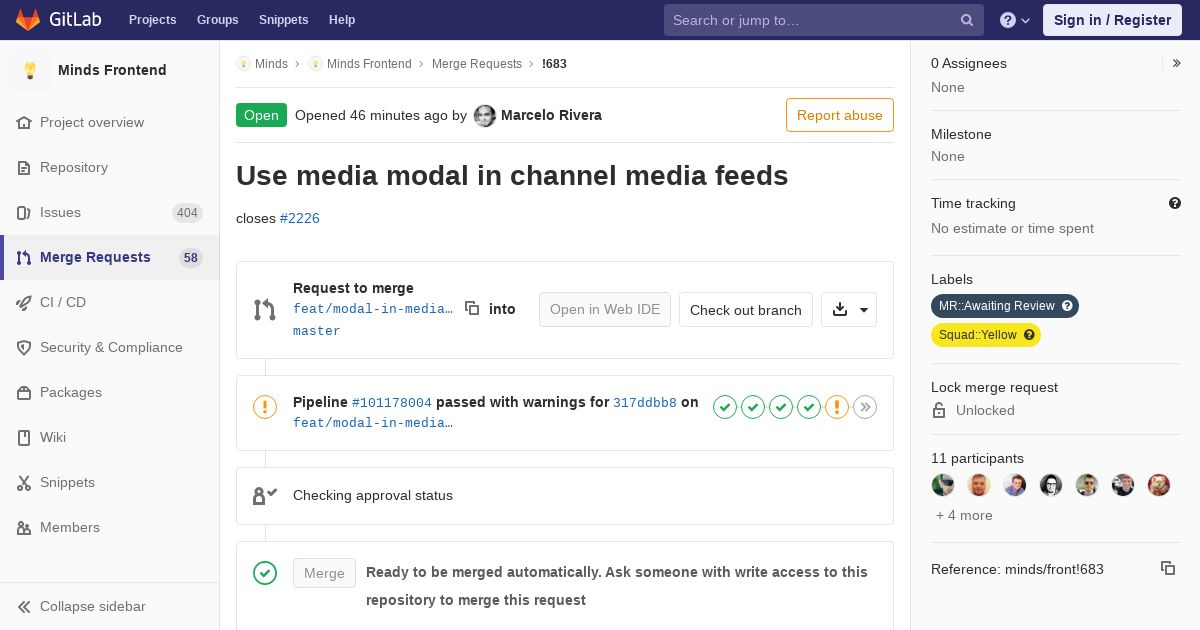
Task: Click the skipped pipeline stage arrows icon
Action: pos(865,407)
